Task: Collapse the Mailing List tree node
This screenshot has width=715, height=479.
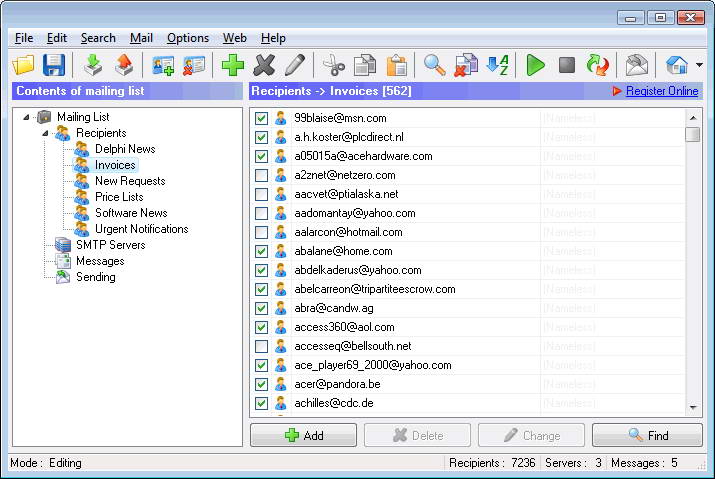Action: [x=26, y=117]
